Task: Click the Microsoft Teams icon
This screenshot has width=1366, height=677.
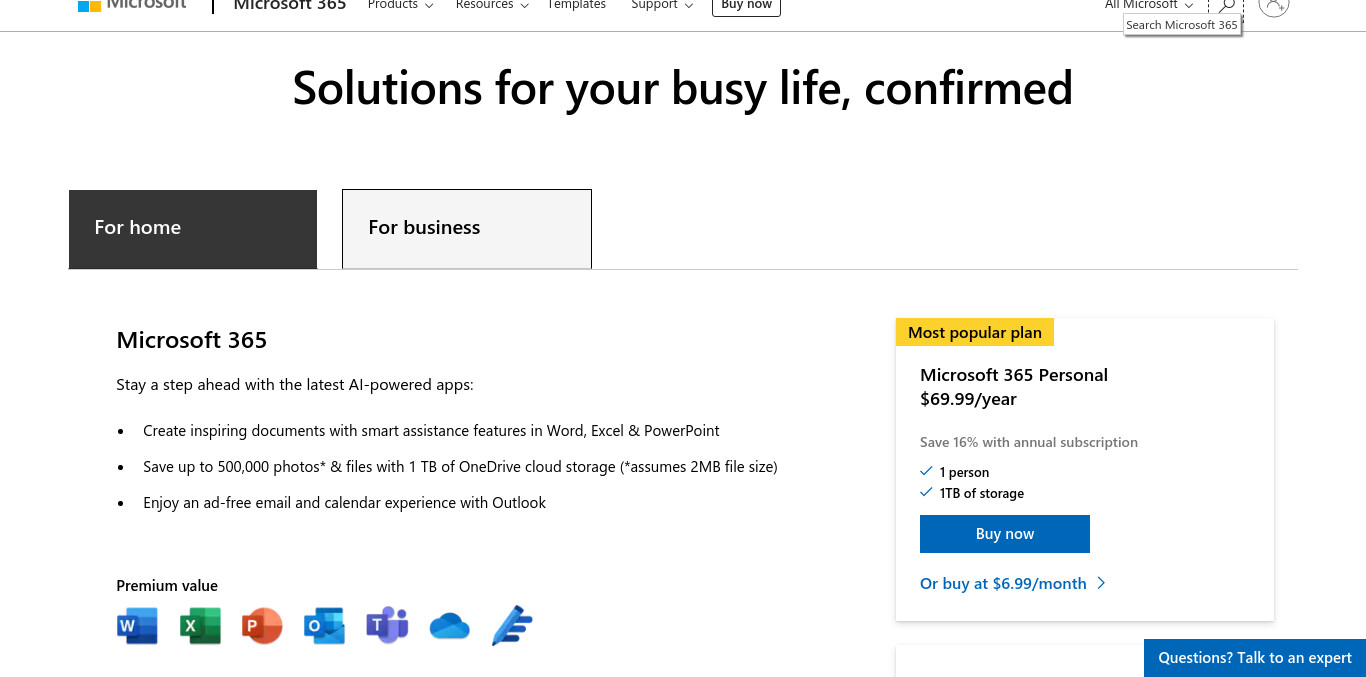Action: pyautogui.click(x=387, y=626)
